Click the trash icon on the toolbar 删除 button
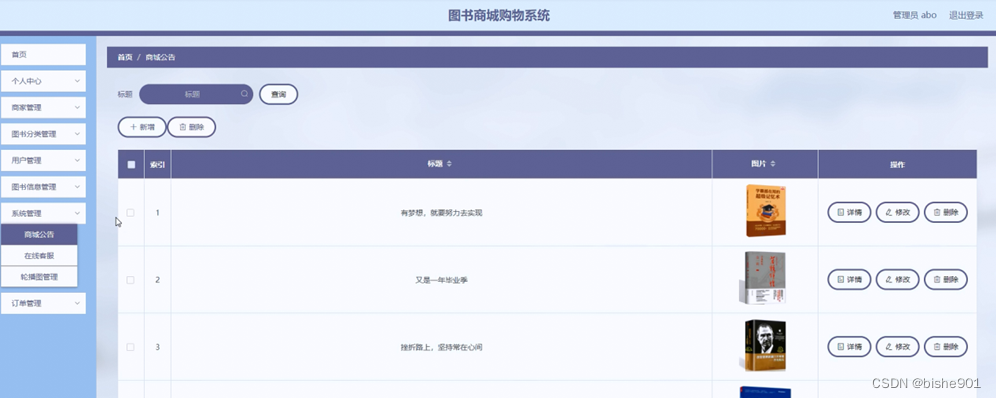This screenshot has width=996, height=398. (x=183, y=127)
